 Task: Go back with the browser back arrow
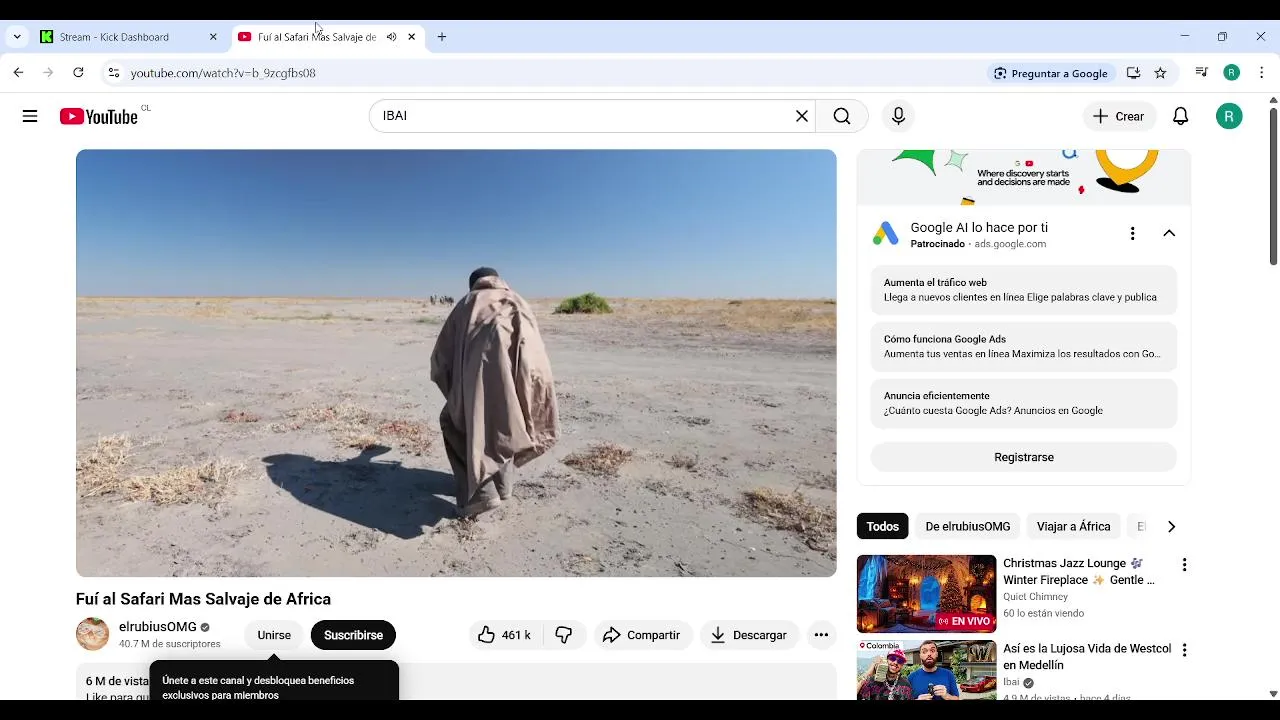[18, 73]
